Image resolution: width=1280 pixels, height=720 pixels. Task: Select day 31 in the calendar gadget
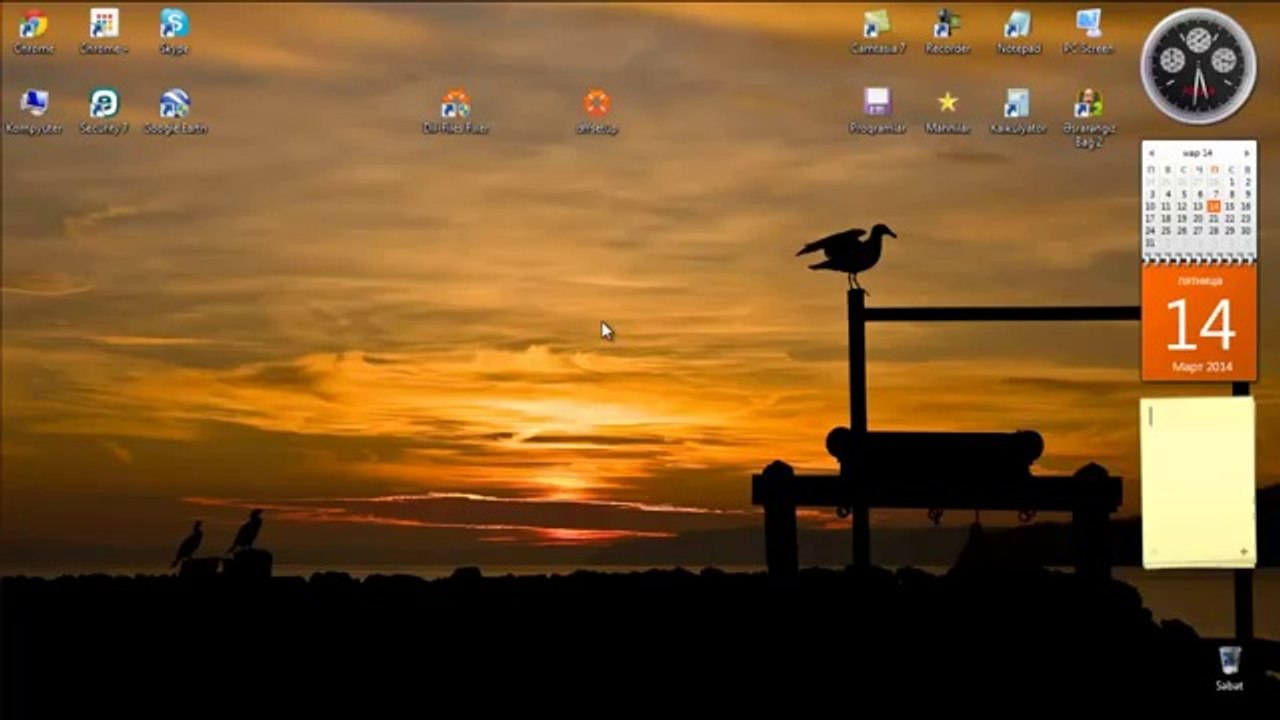coord(1150,243)
